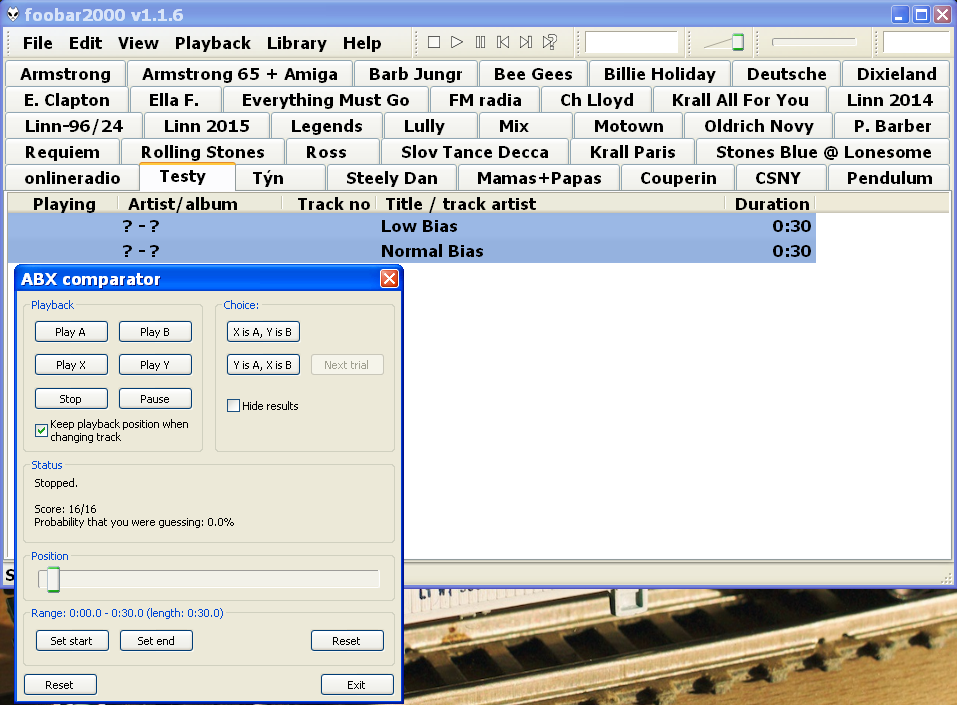Choose X is A, Y is B
957x705 pixels.
click(x=263, y=331)
